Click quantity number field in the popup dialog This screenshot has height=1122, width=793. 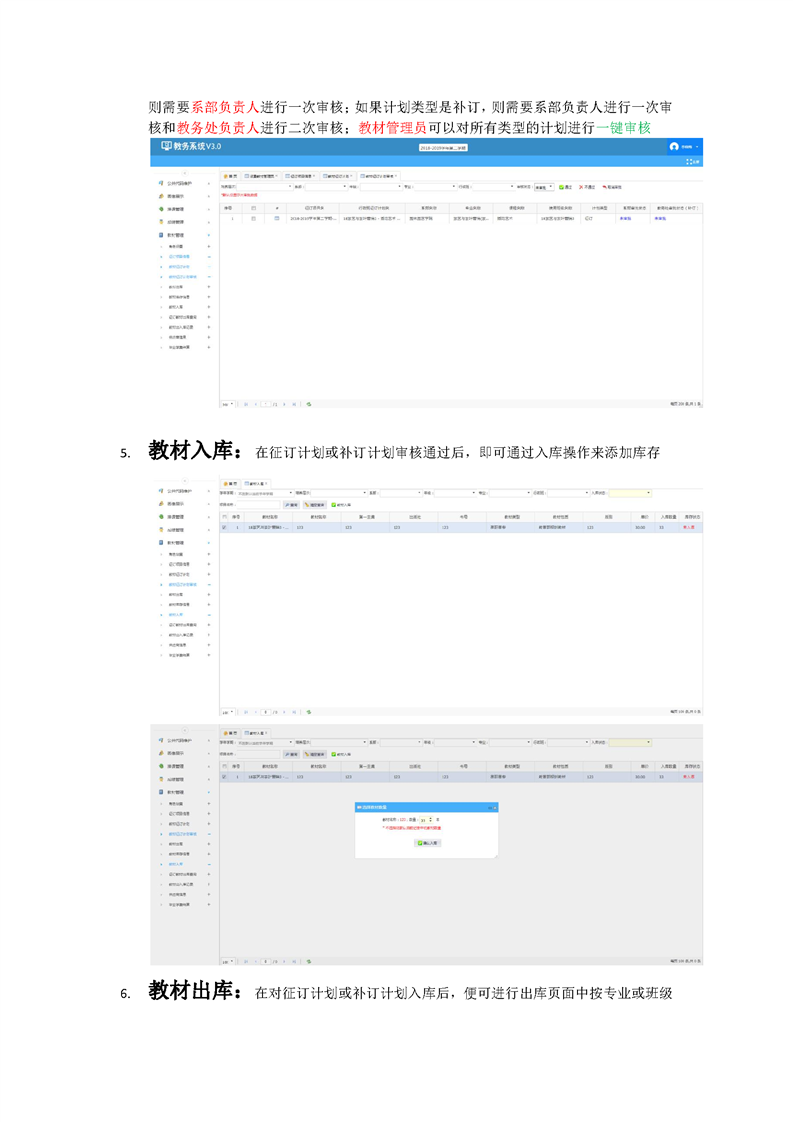point(424,819)
